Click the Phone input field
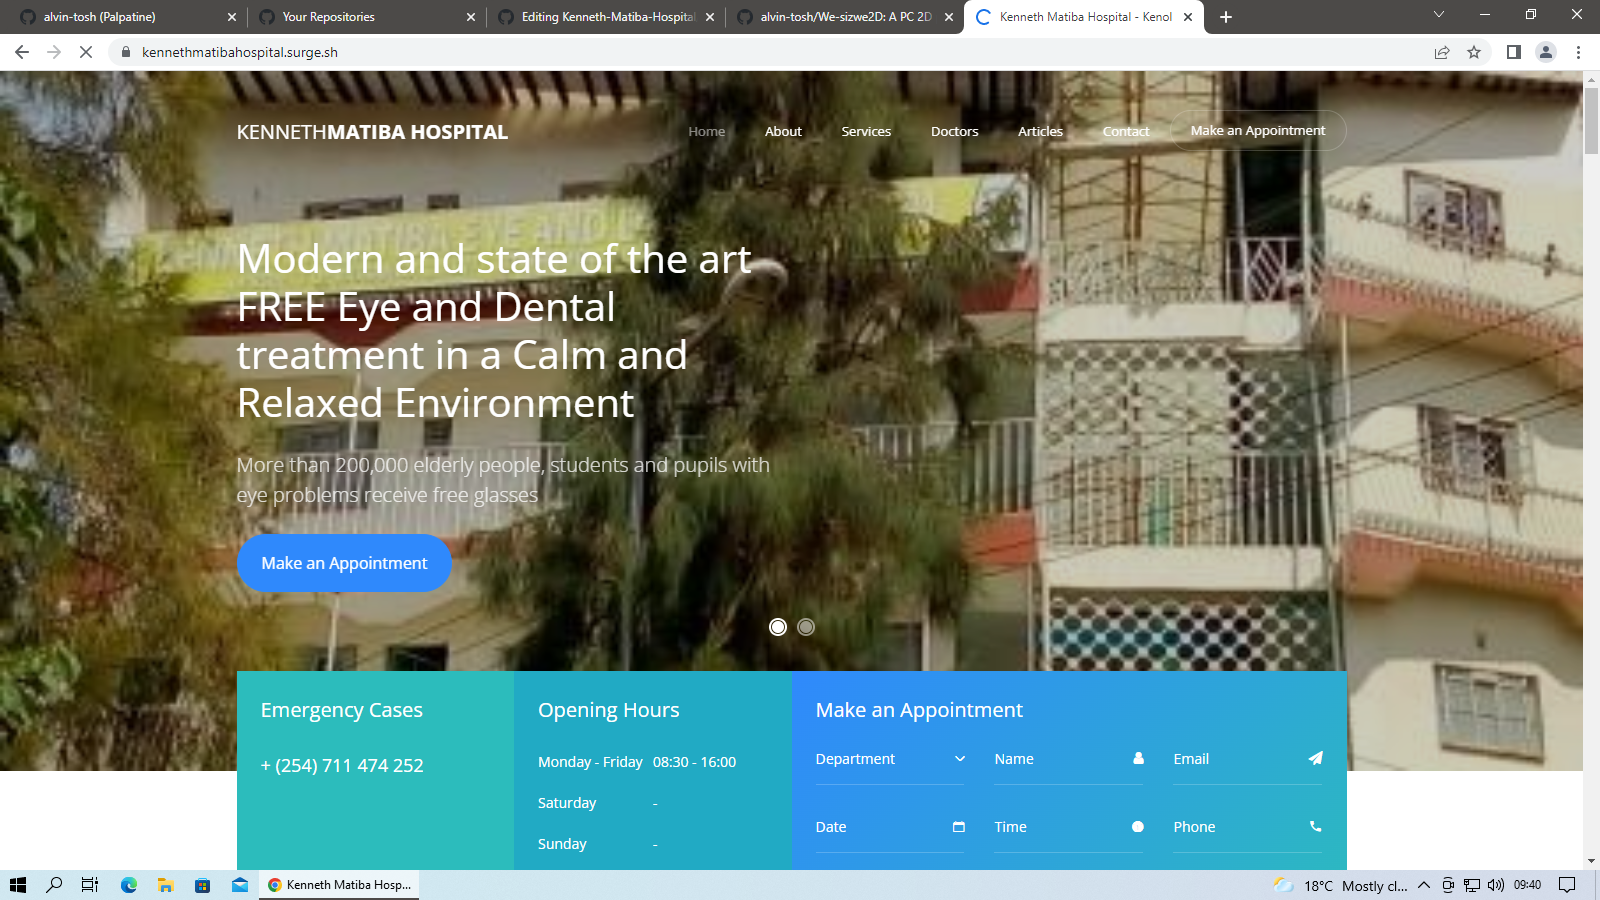This screenshot has width=1600, height=900. coord(1247,827)
